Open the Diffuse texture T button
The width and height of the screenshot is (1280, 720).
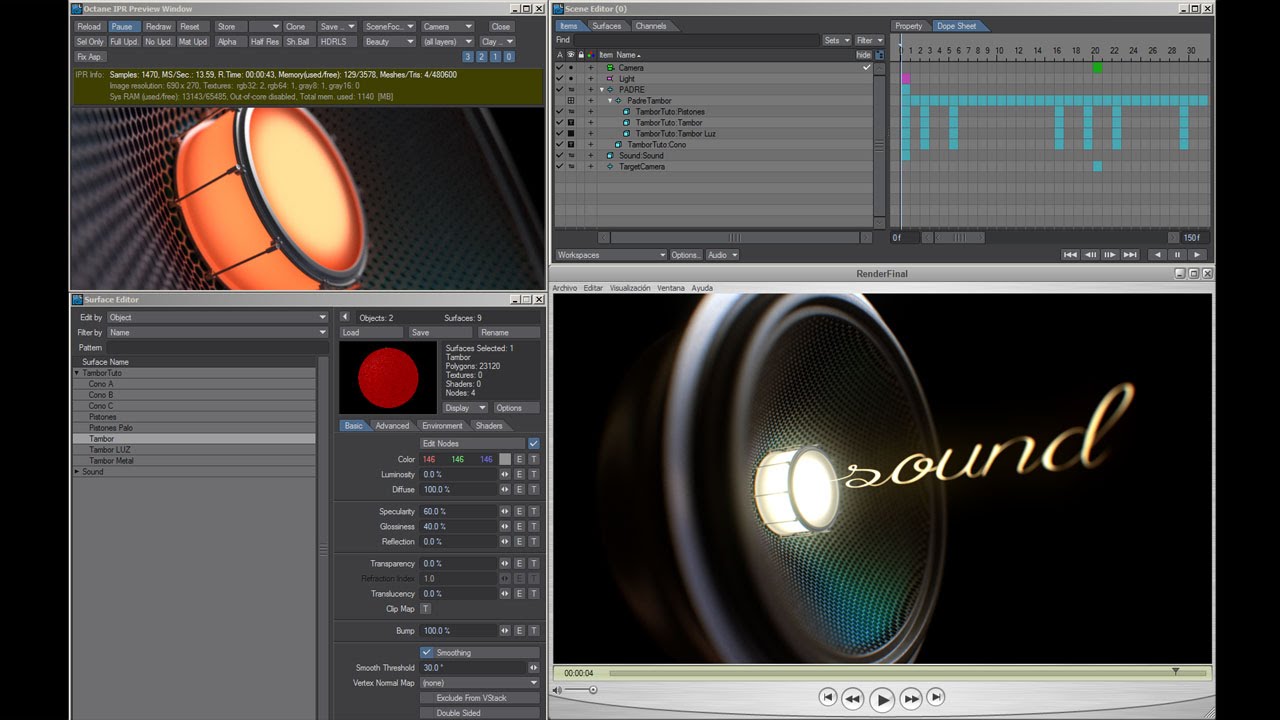click(x=533, y=489)
